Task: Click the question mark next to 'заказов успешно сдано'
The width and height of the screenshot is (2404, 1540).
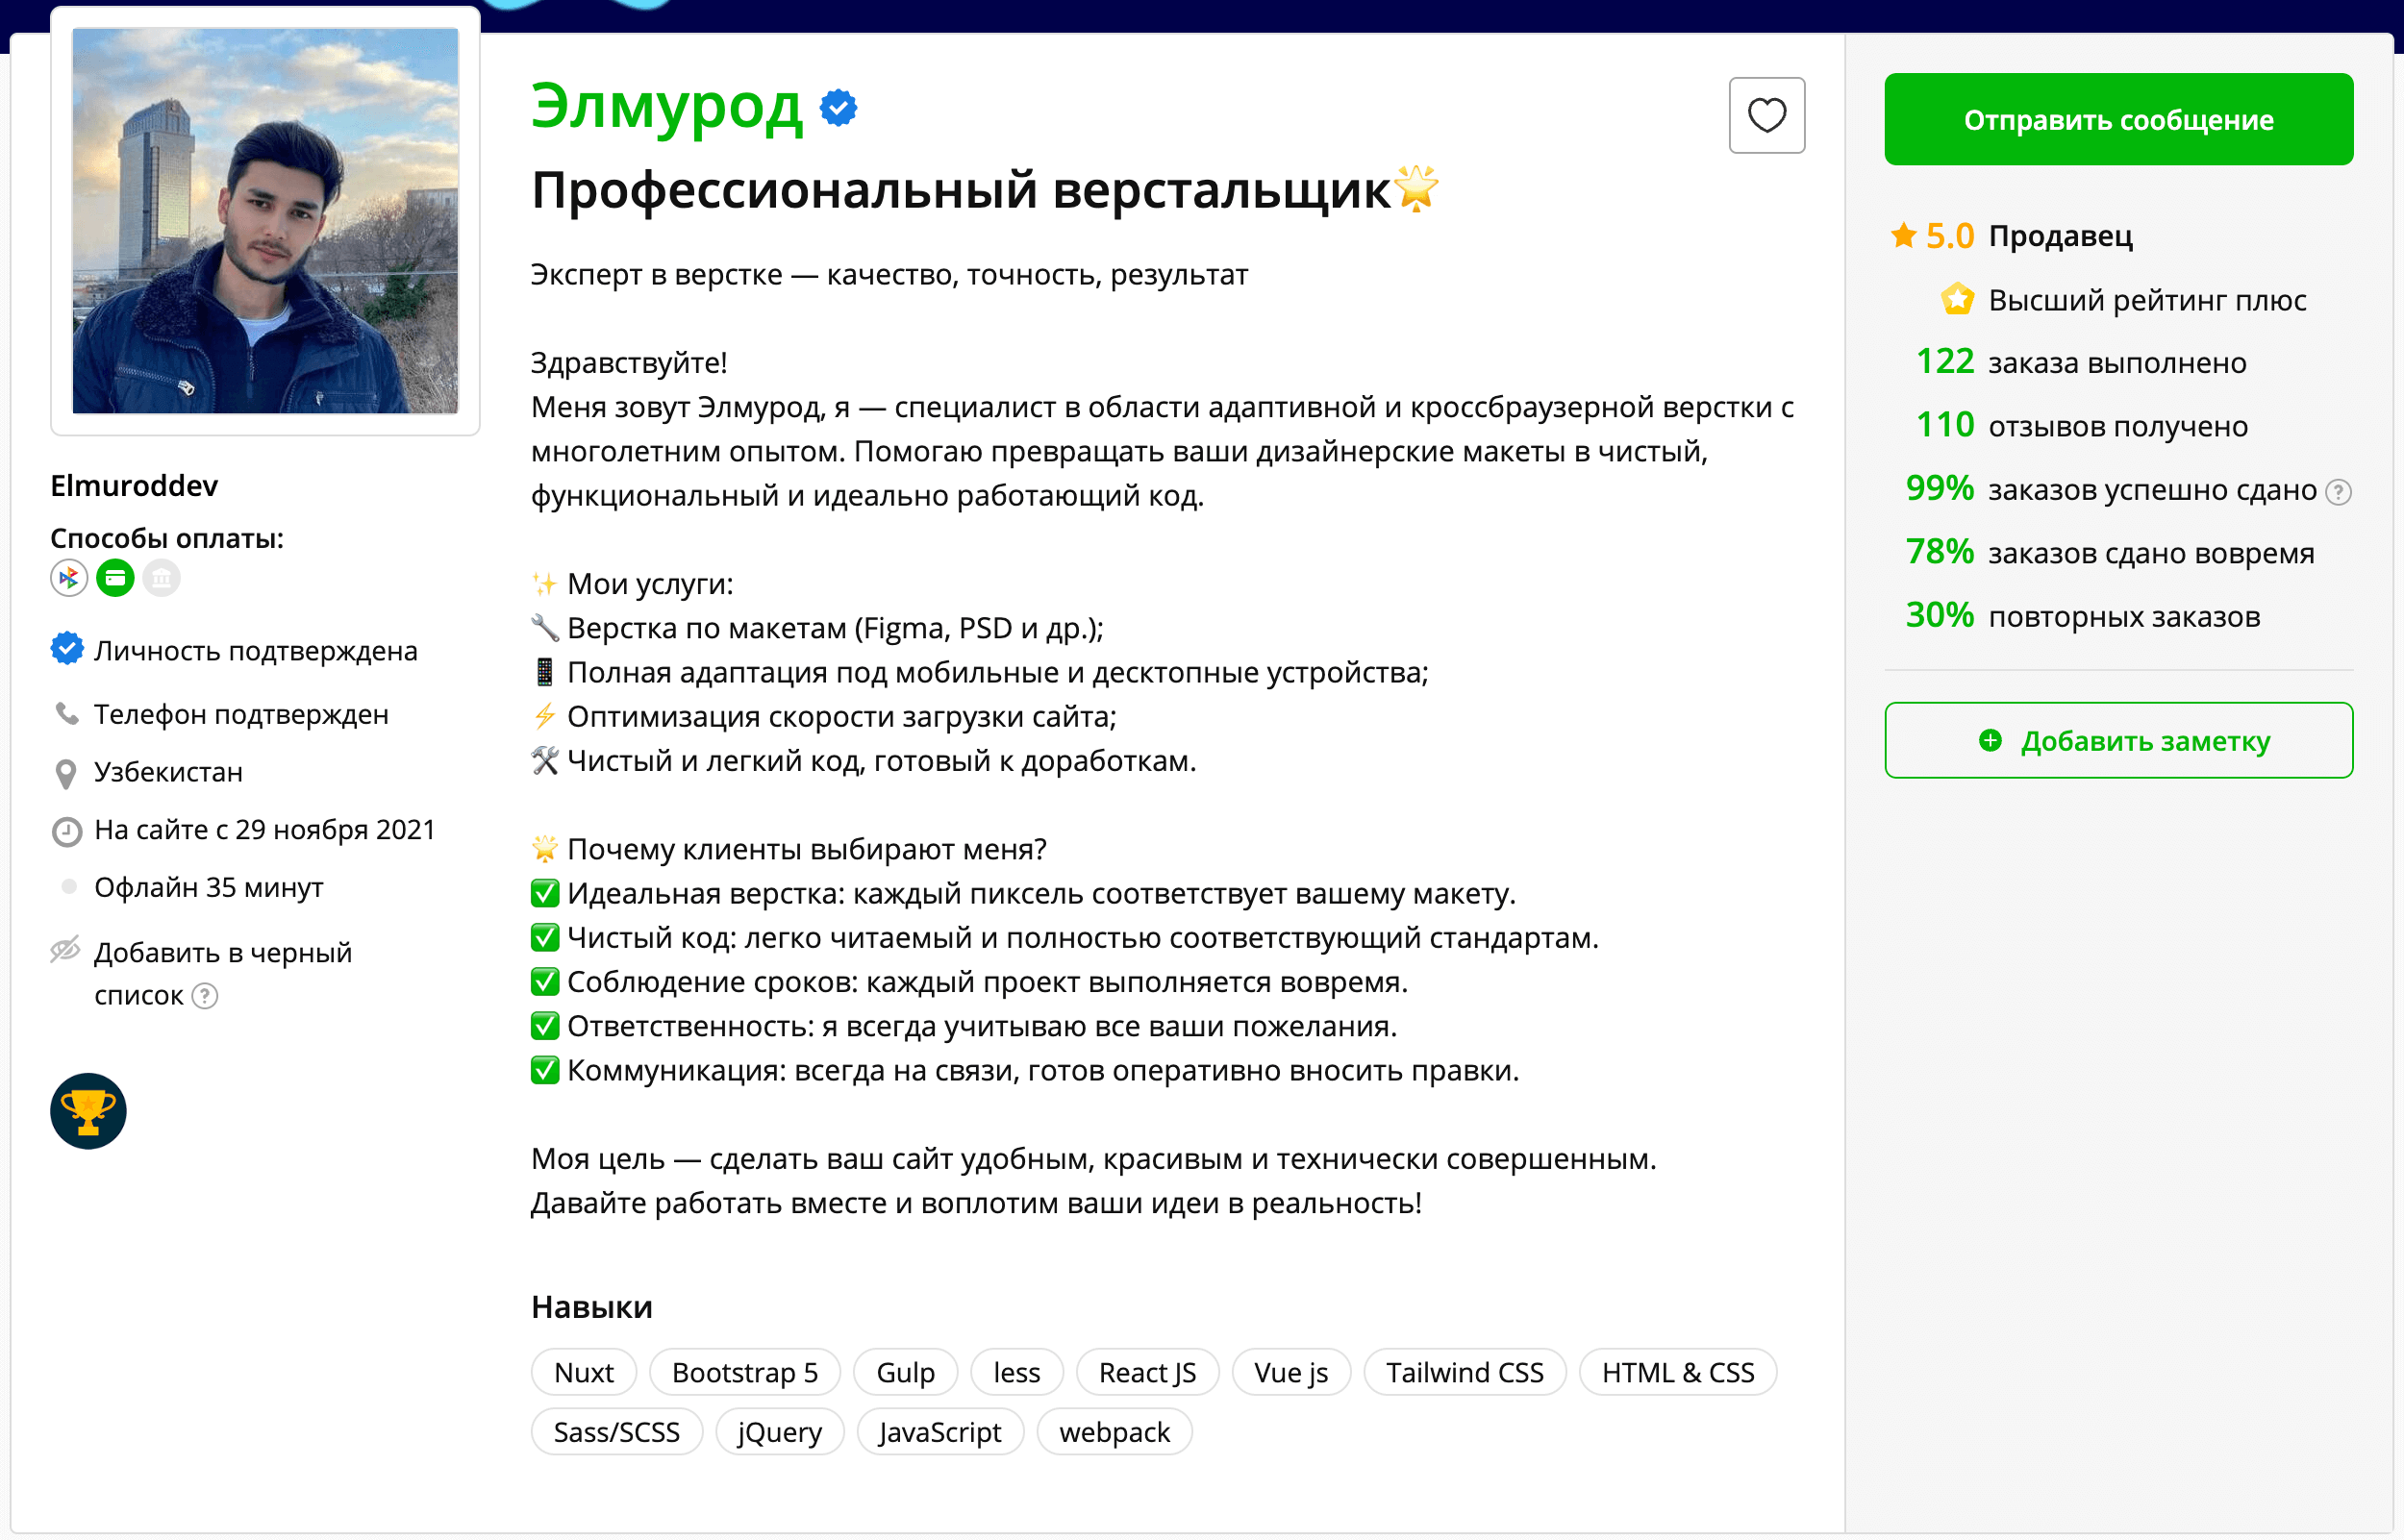Action: click(2338, 492)
